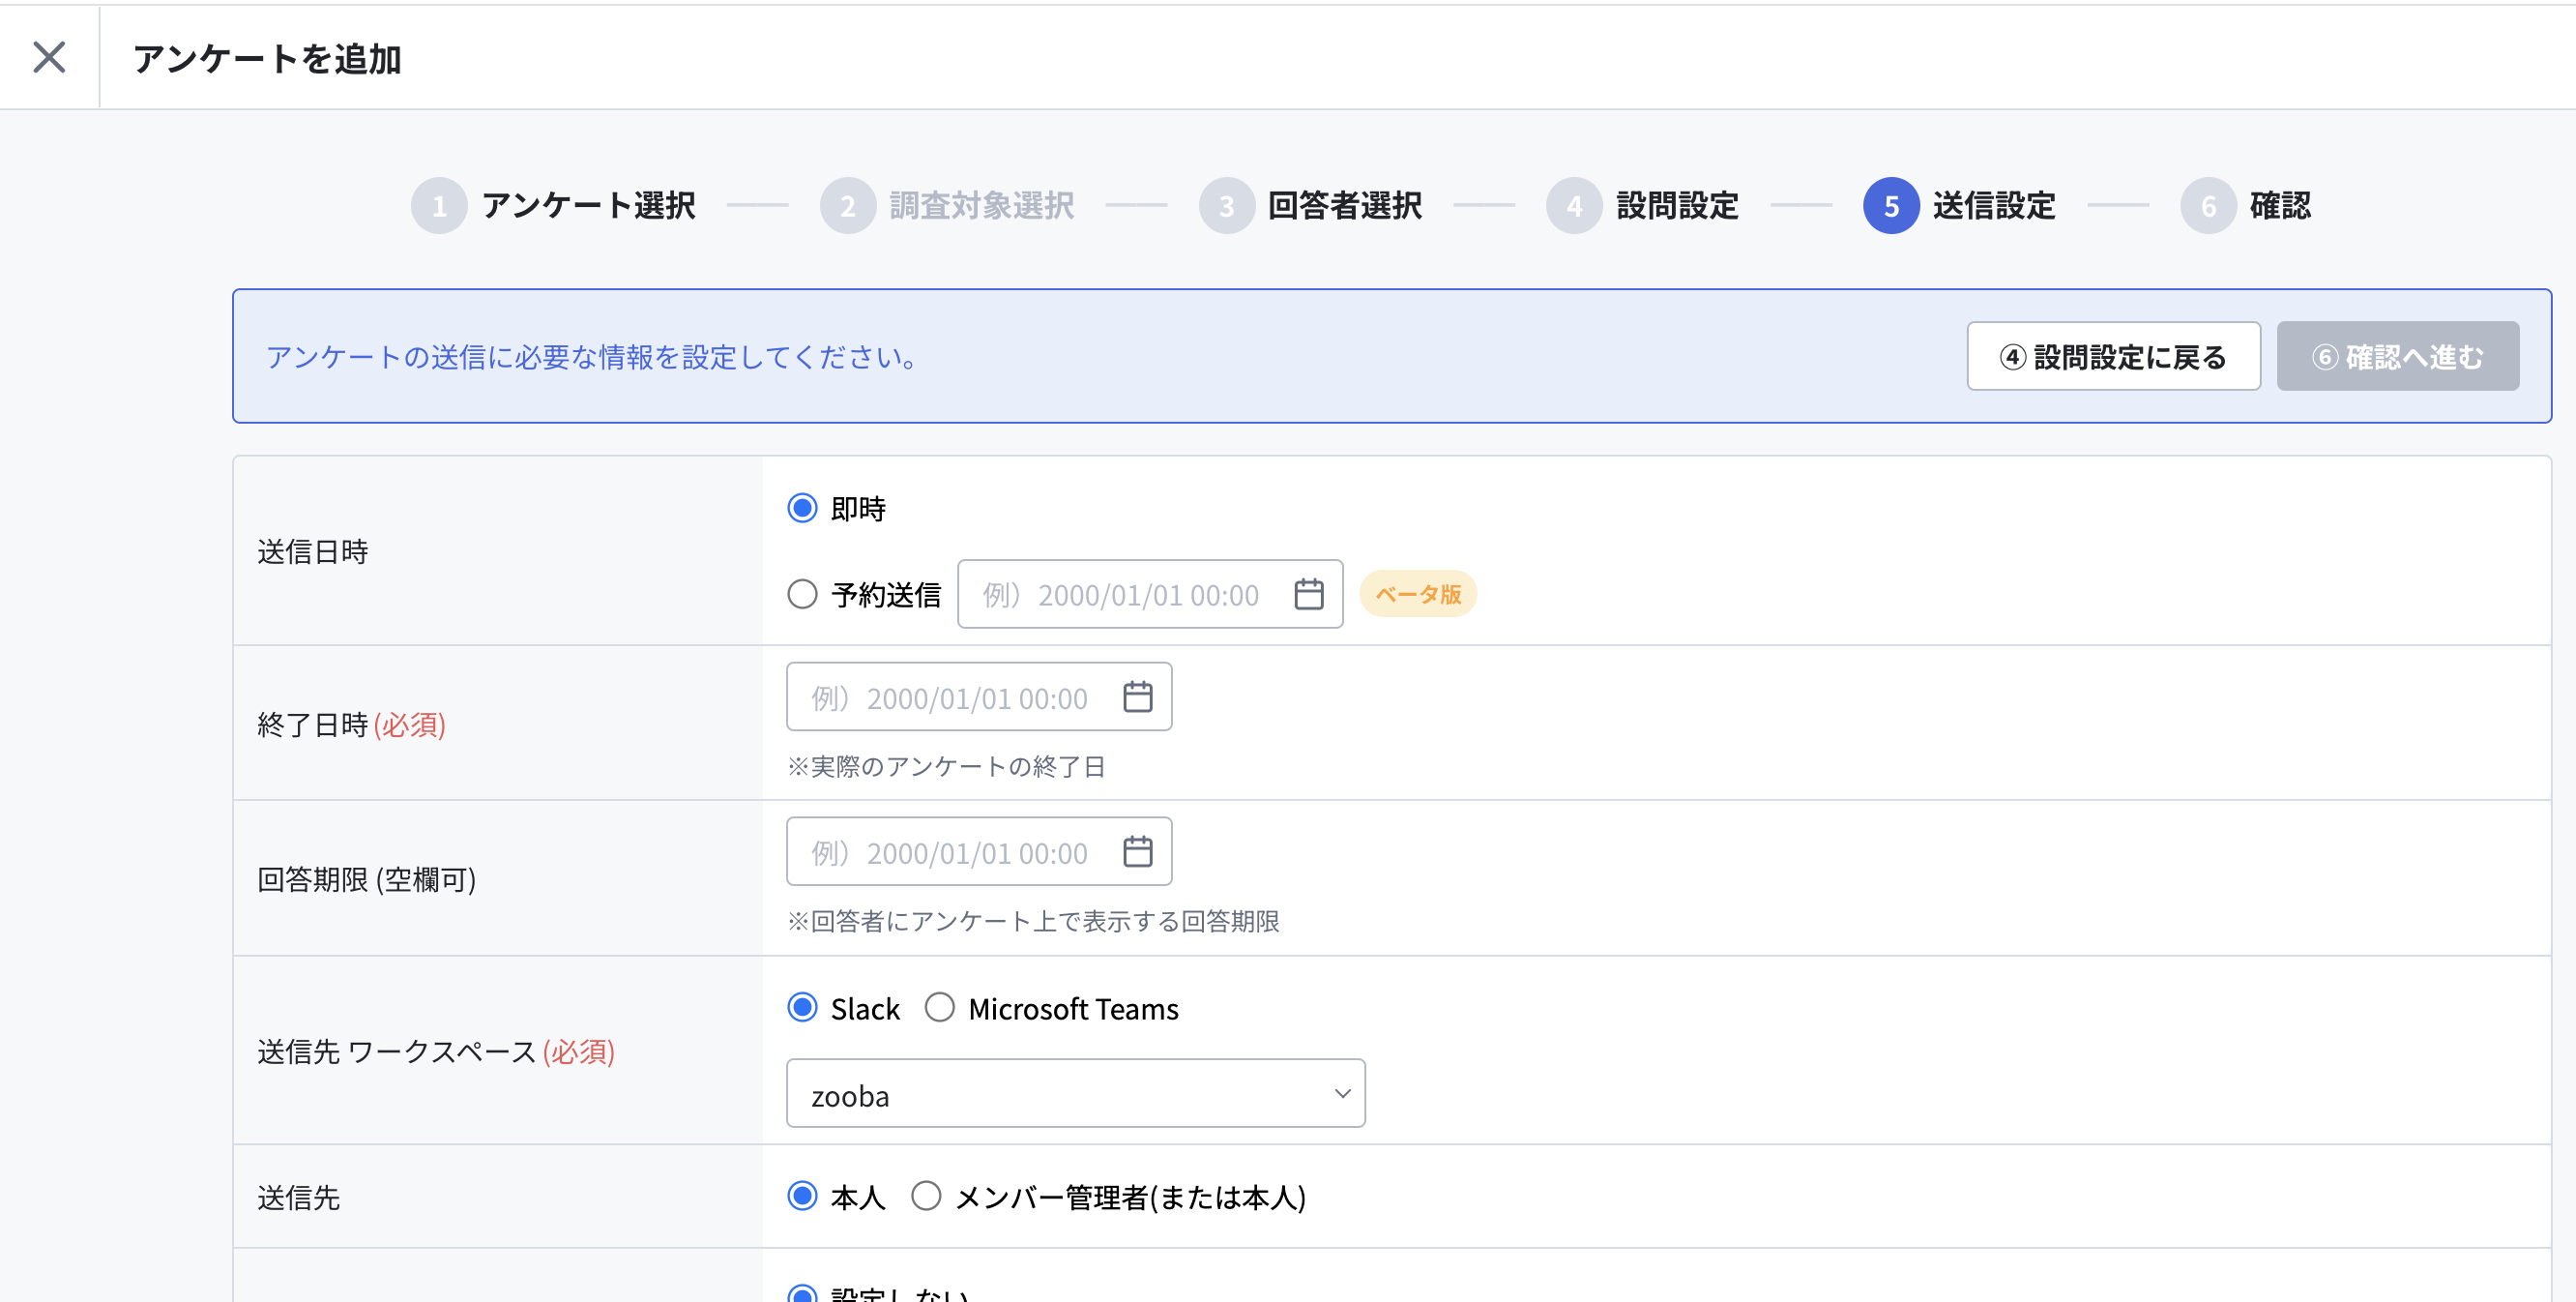2576x1302 pixels.
Task: Close the アンケートを追加 dialog with X icon
Action: click(49, 57)
